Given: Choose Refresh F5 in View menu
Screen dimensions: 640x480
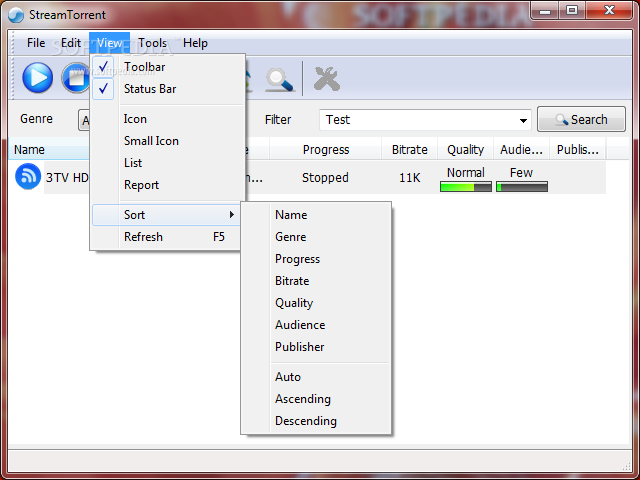Looking at the screenshot, I should [x=165, y=237].
